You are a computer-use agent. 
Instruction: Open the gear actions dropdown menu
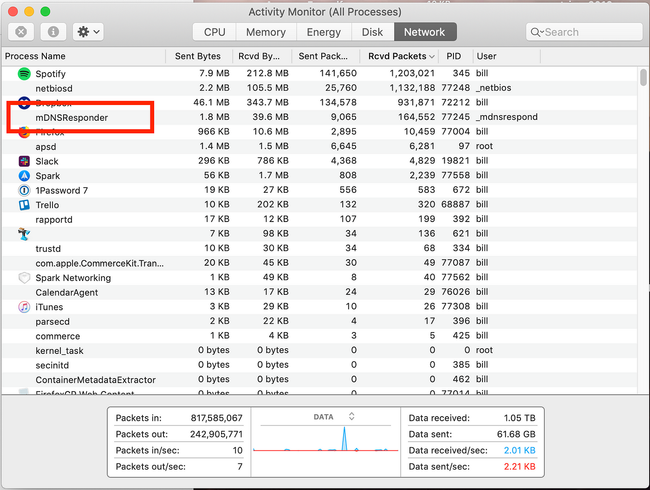87,32
